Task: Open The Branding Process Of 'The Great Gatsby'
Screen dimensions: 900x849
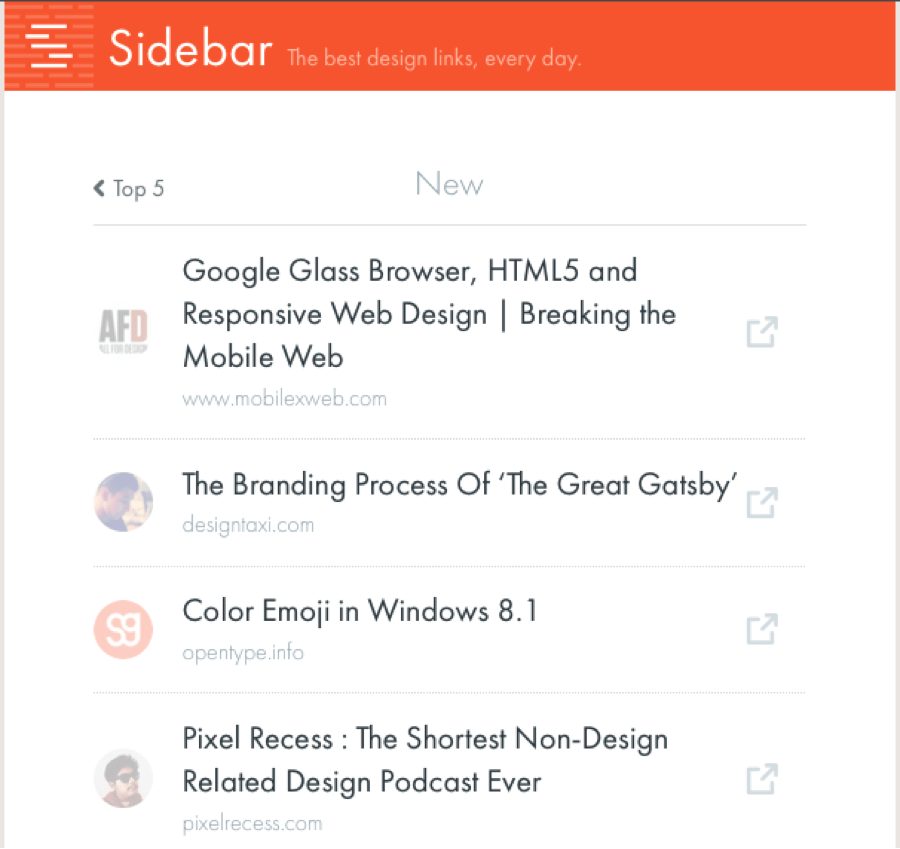Action: [460, 485]
